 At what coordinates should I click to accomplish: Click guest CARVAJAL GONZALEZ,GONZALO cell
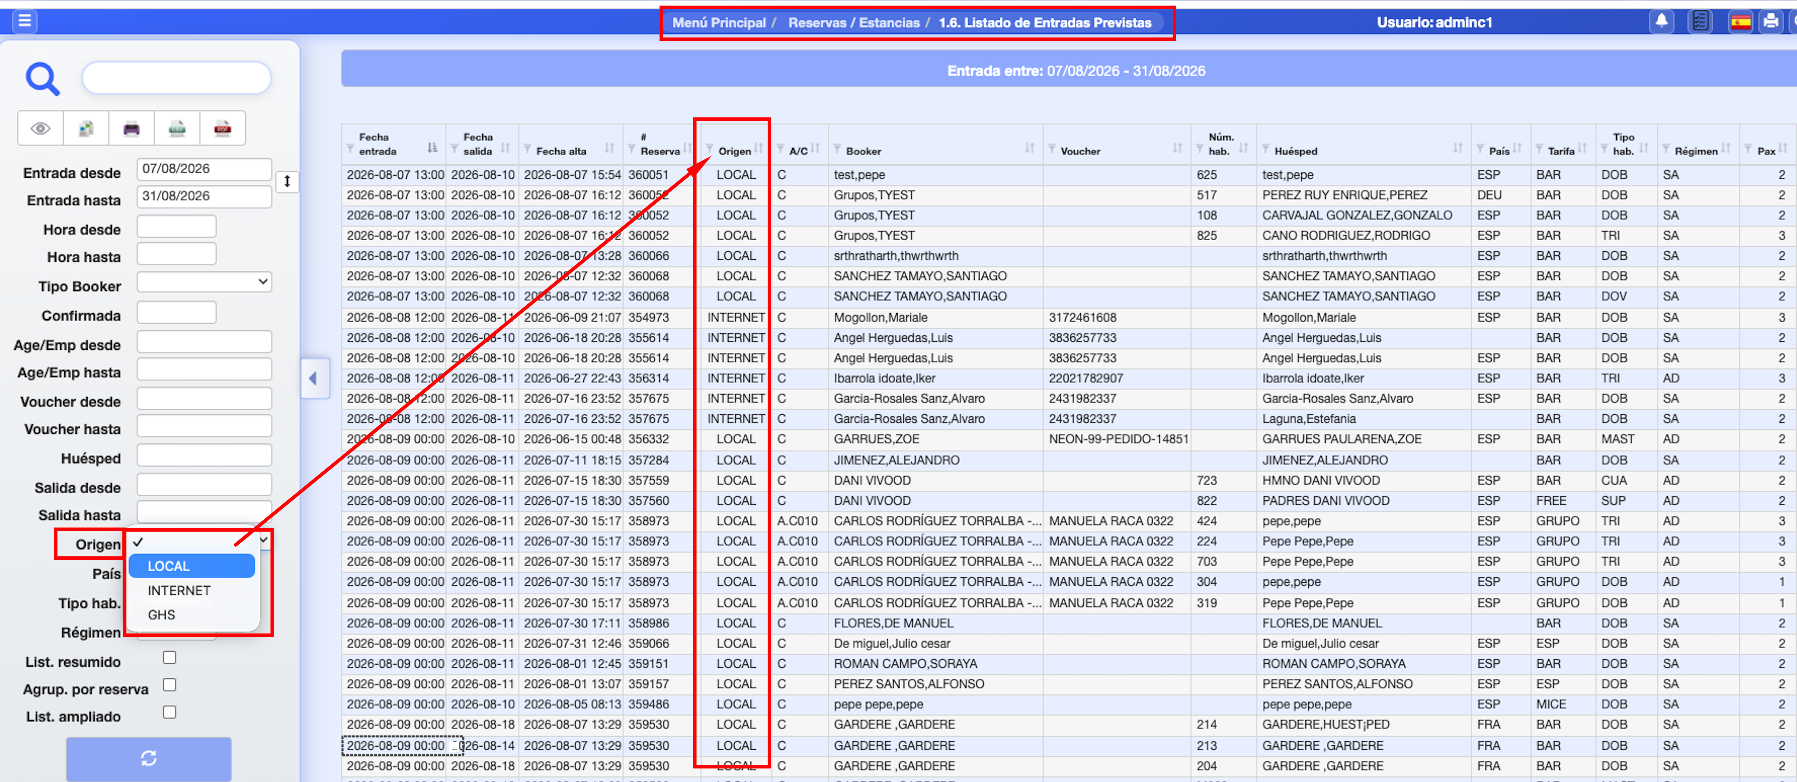point(1357,216)
